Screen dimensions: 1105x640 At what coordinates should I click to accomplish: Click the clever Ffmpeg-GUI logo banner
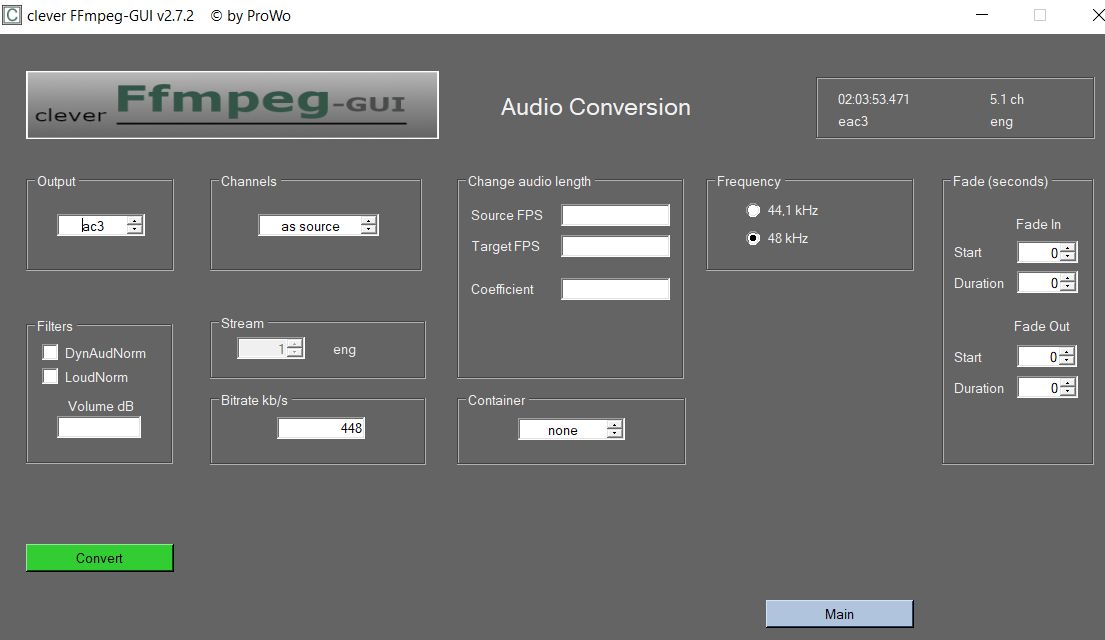tap(233, 105)
